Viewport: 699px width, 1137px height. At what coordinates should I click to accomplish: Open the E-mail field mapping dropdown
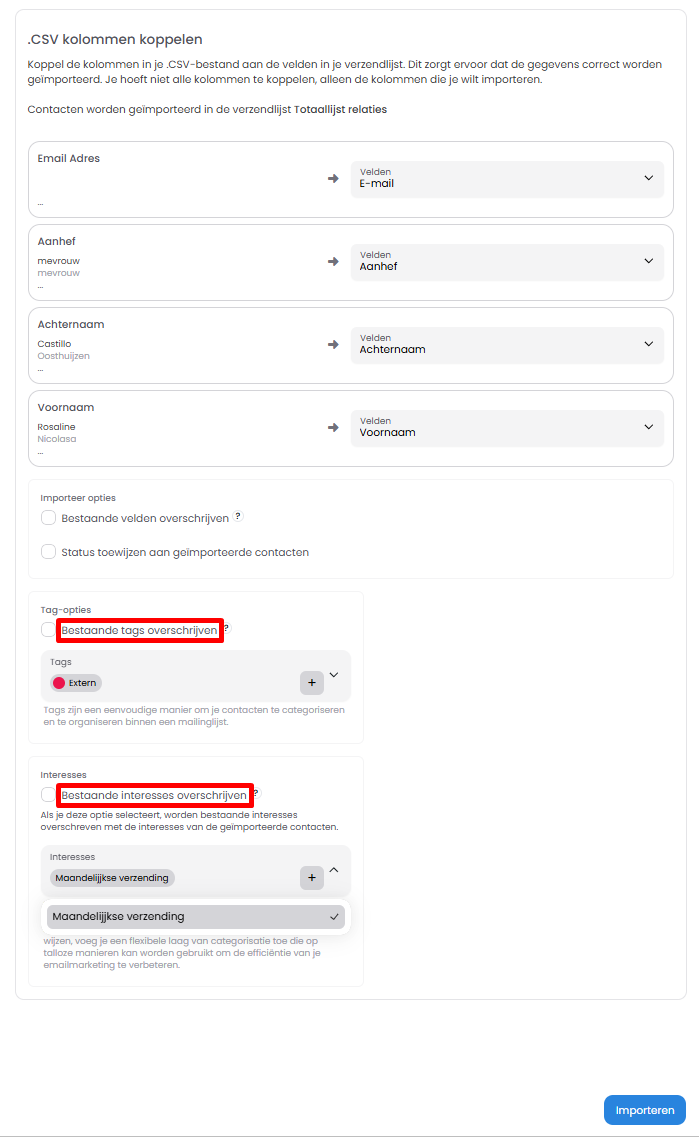(507, 179)
